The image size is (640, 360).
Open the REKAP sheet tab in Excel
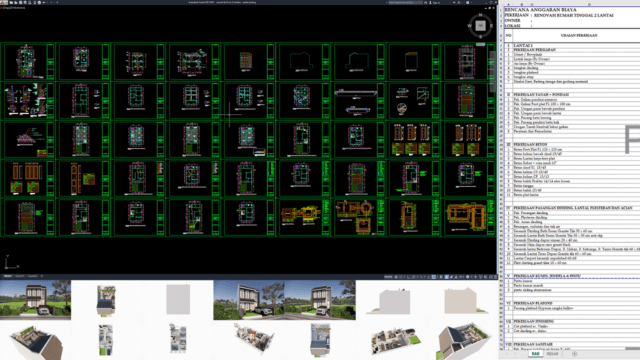click(x=553, y=353)
